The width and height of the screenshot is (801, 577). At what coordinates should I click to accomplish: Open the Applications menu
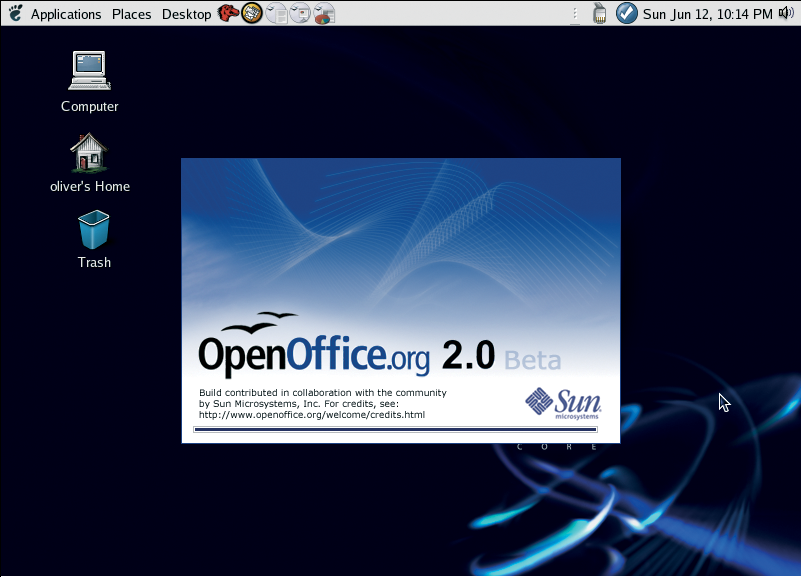click(66, 14)
